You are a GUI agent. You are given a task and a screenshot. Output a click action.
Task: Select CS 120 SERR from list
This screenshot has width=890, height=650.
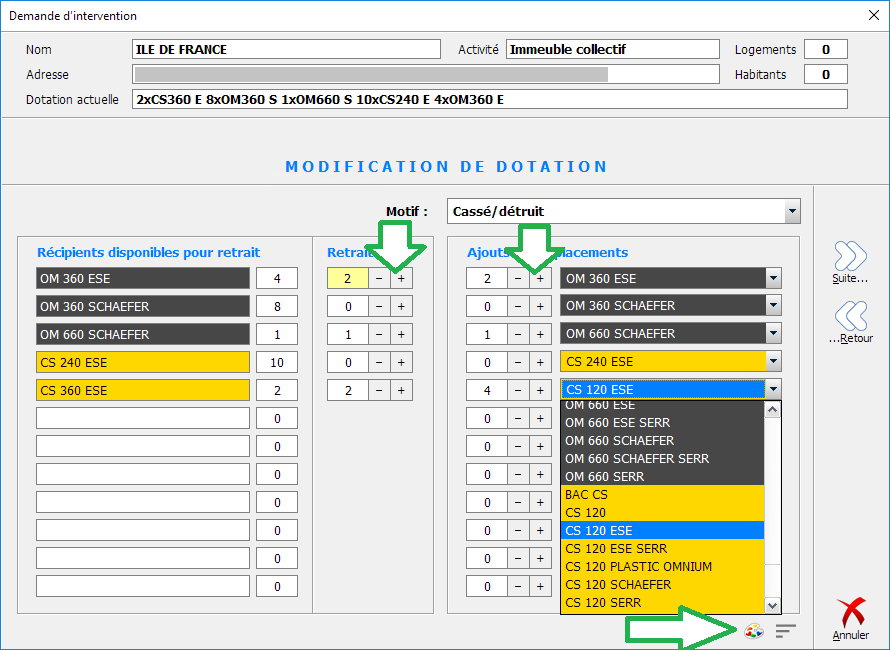pyautogui.click(x=662, y=603)
